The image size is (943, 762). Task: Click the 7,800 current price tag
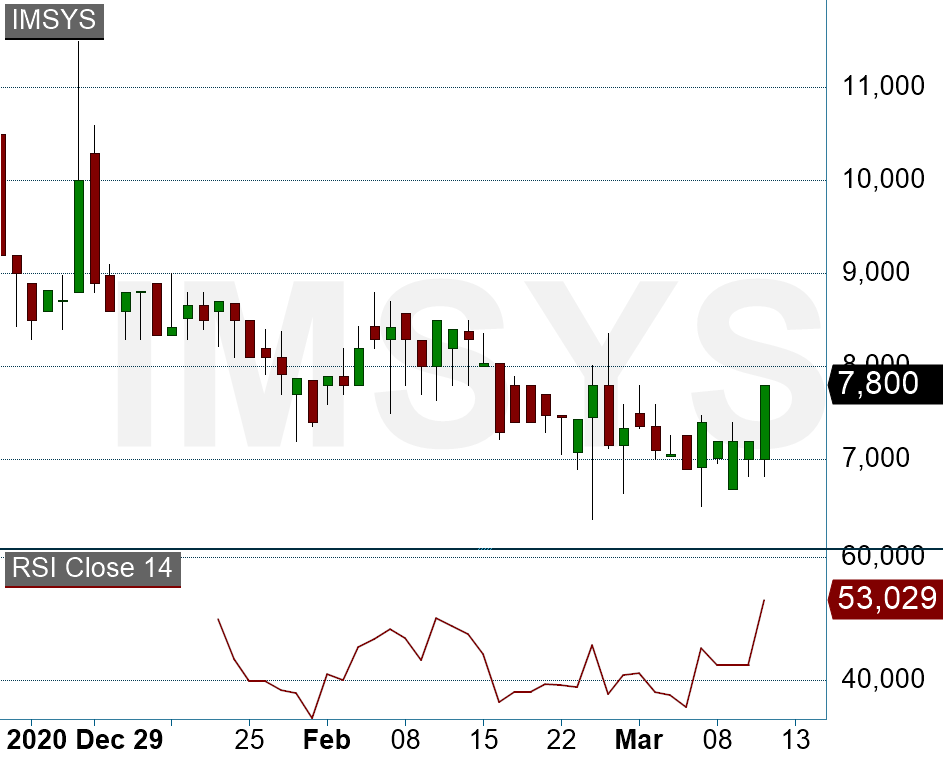[x=885, y=383]
